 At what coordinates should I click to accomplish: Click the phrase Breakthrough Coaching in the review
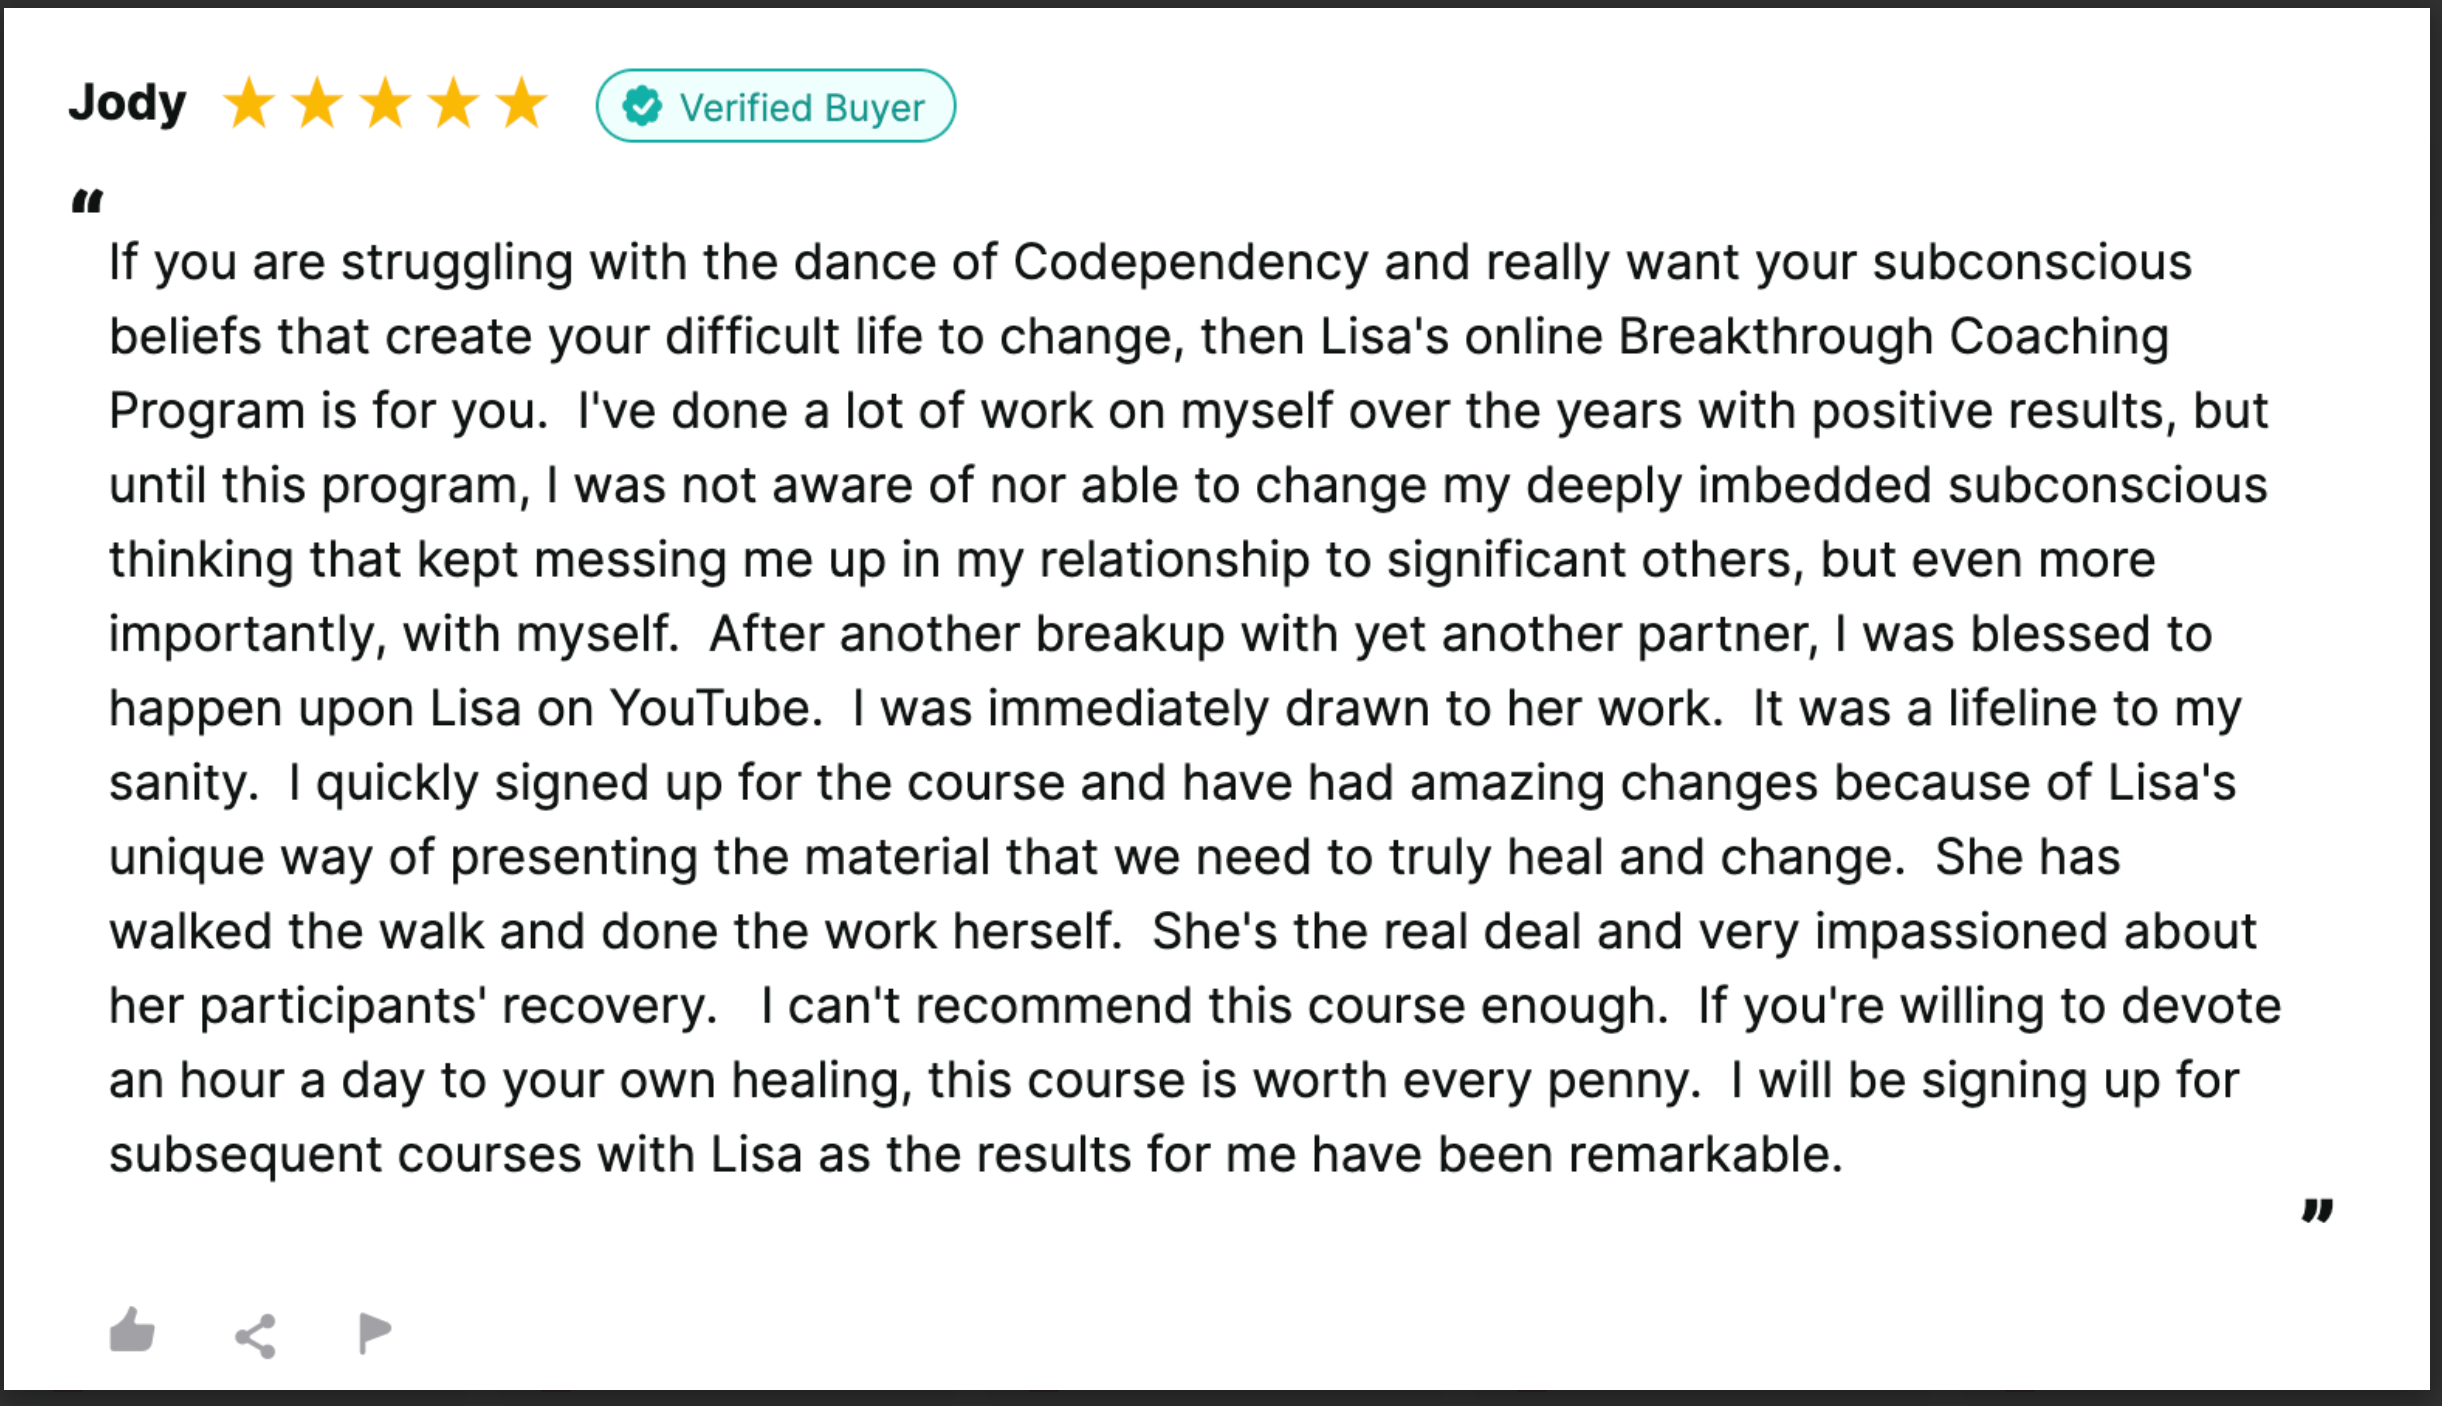tap(1893, 336)
